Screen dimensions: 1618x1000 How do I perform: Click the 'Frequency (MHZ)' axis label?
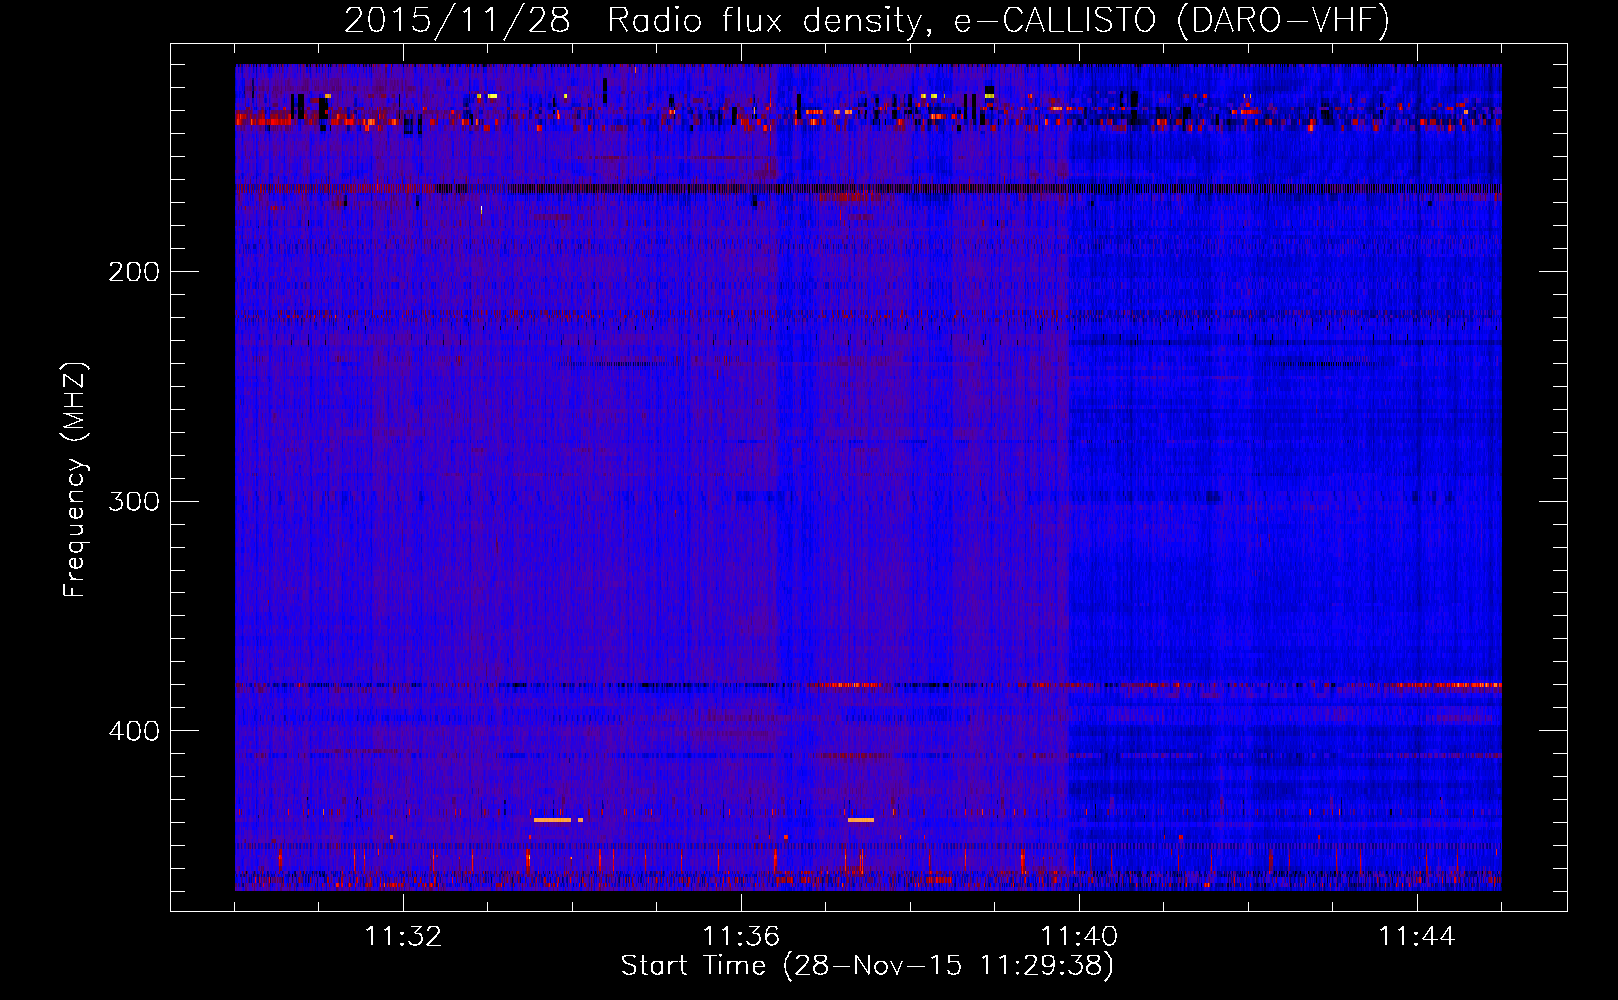(x=75, y=480)
